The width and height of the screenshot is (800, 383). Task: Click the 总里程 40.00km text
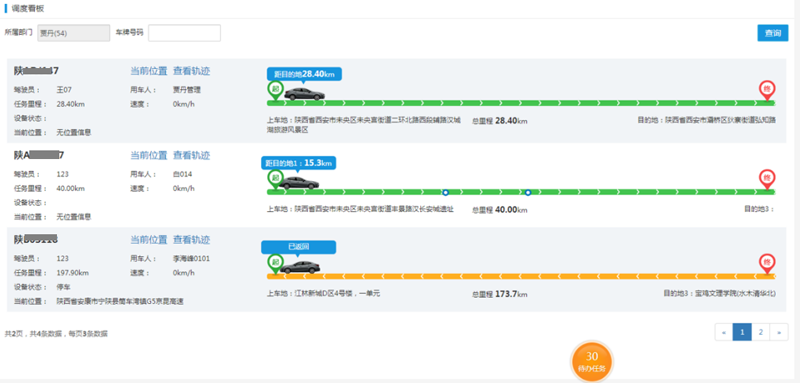[x=499, y=210]
